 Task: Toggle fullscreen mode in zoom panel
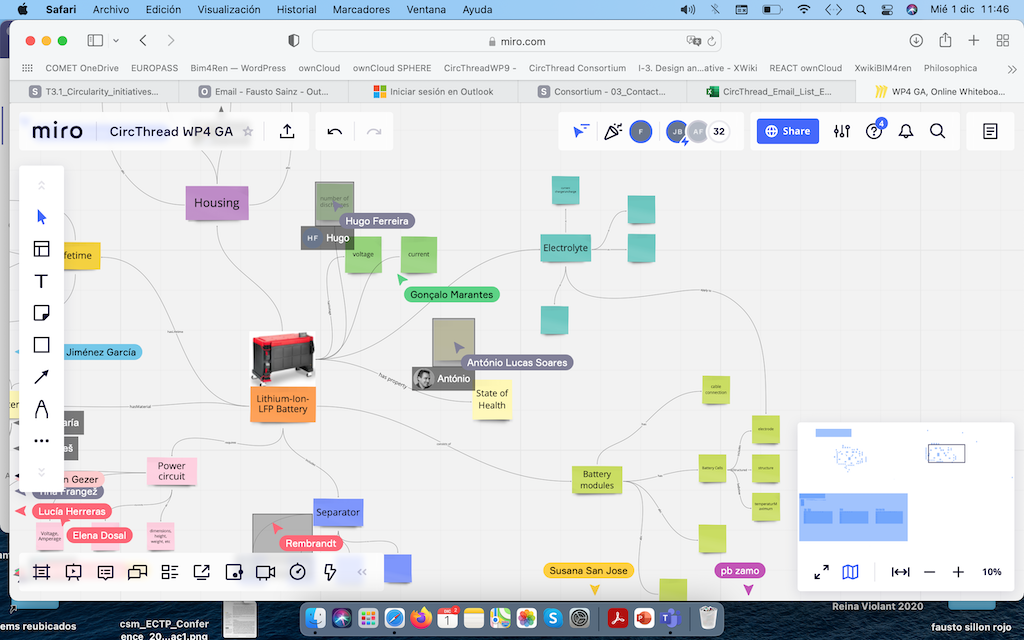pyautogui.click(x=822, y=572)
